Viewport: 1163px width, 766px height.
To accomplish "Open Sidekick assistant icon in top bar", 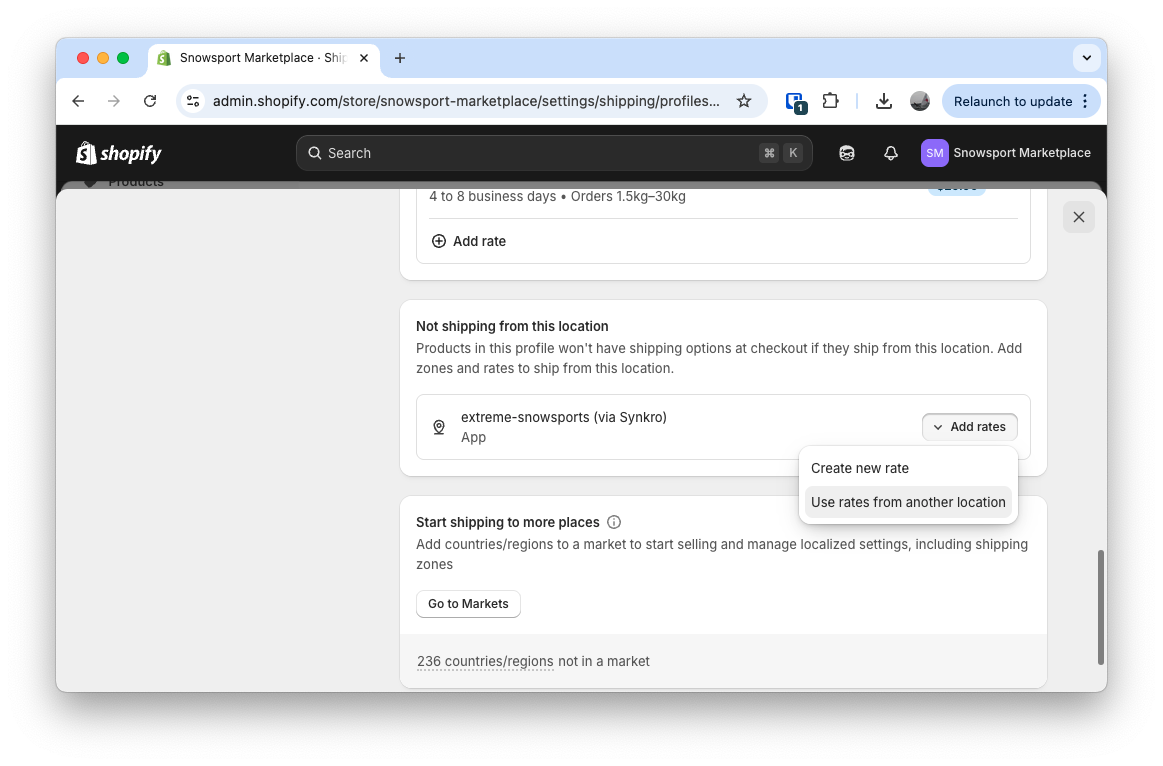I will pos(846,153).
